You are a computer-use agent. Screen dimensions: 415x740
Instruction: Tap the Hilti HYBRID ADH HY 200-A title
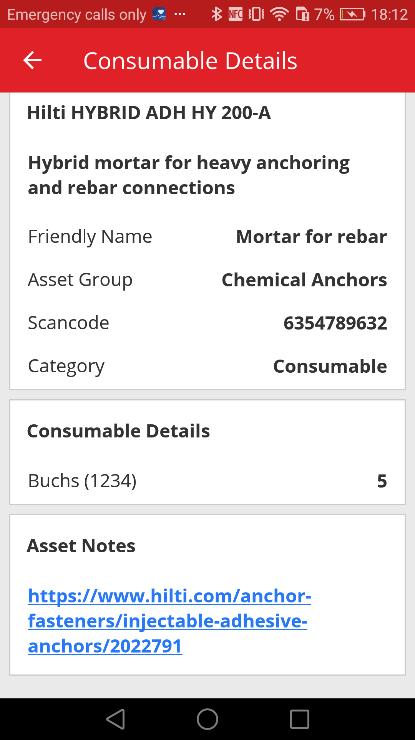click(x=149, y=113)
